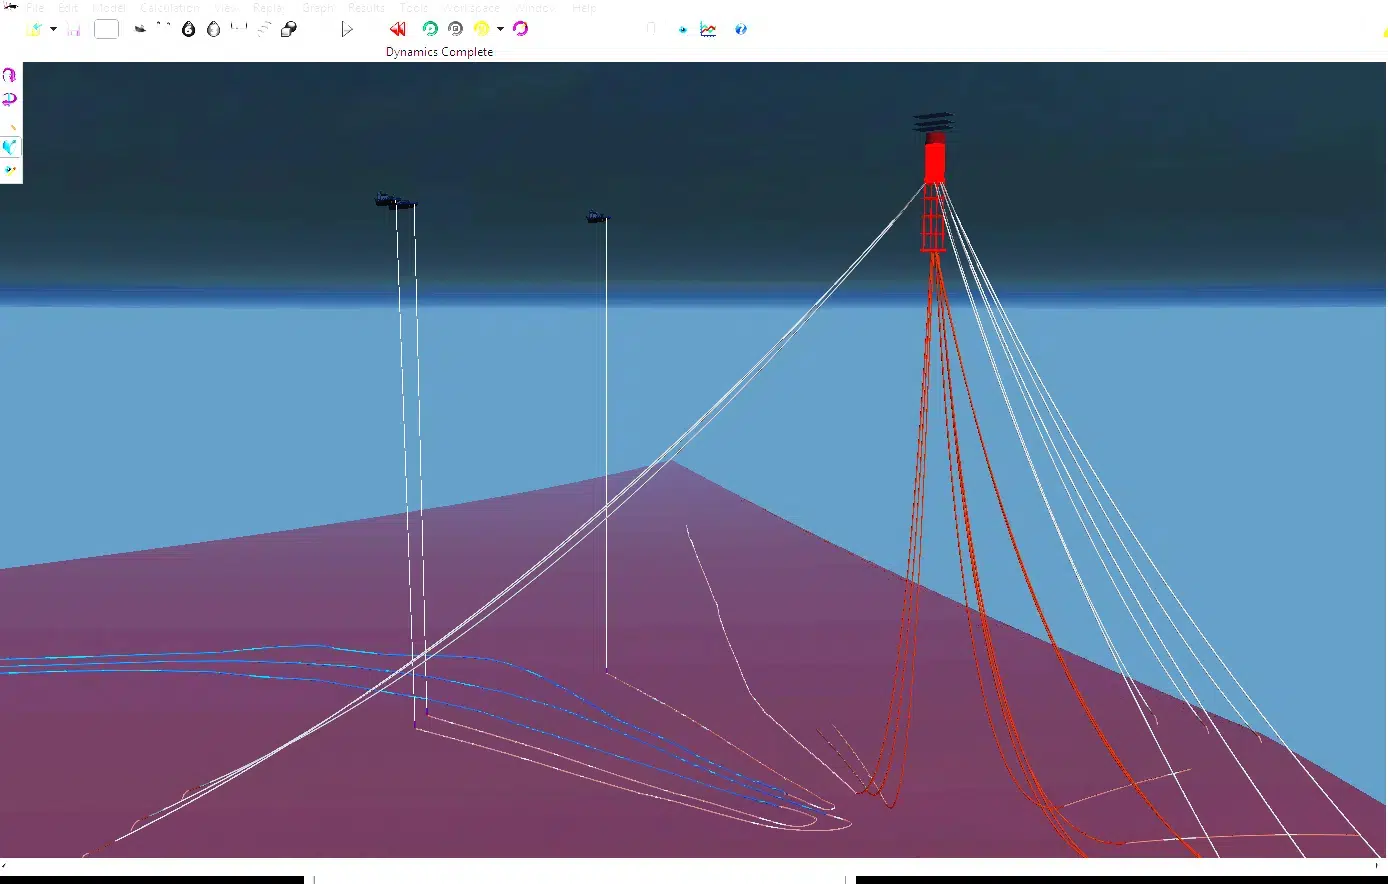This screenshot has width=1388, height=884.
Task: Click the gray step replay icon
Action: (456, 29)
